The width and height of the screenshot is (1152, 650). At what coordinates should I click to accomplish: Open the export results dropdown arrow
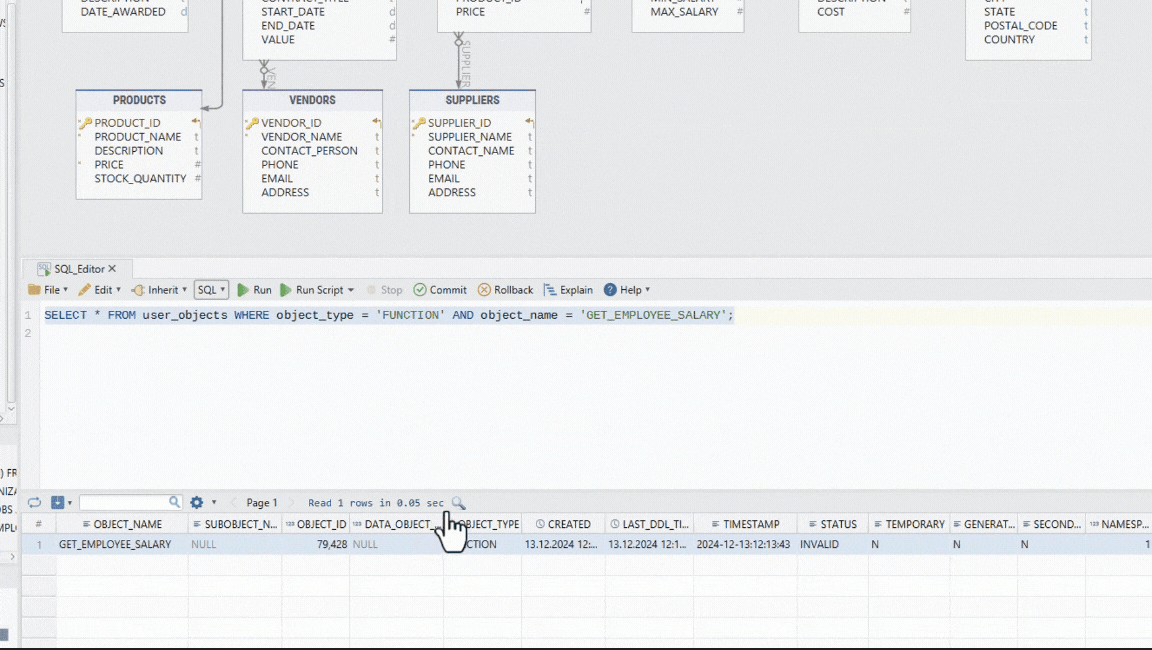pyautogui.click(x=70, y=503)
